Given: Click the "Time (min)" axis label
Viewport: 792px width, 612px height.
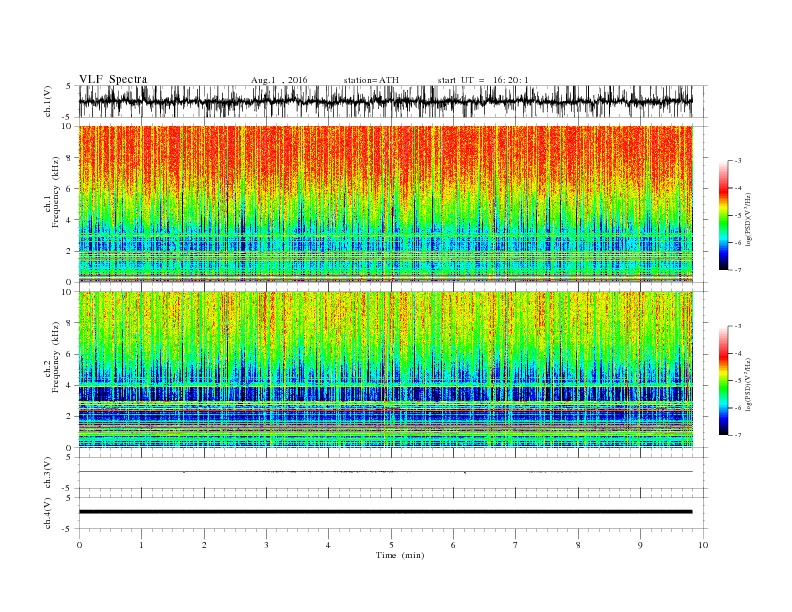Looking at the screenshot, I should pyautogui.click(x=400, y=555).
